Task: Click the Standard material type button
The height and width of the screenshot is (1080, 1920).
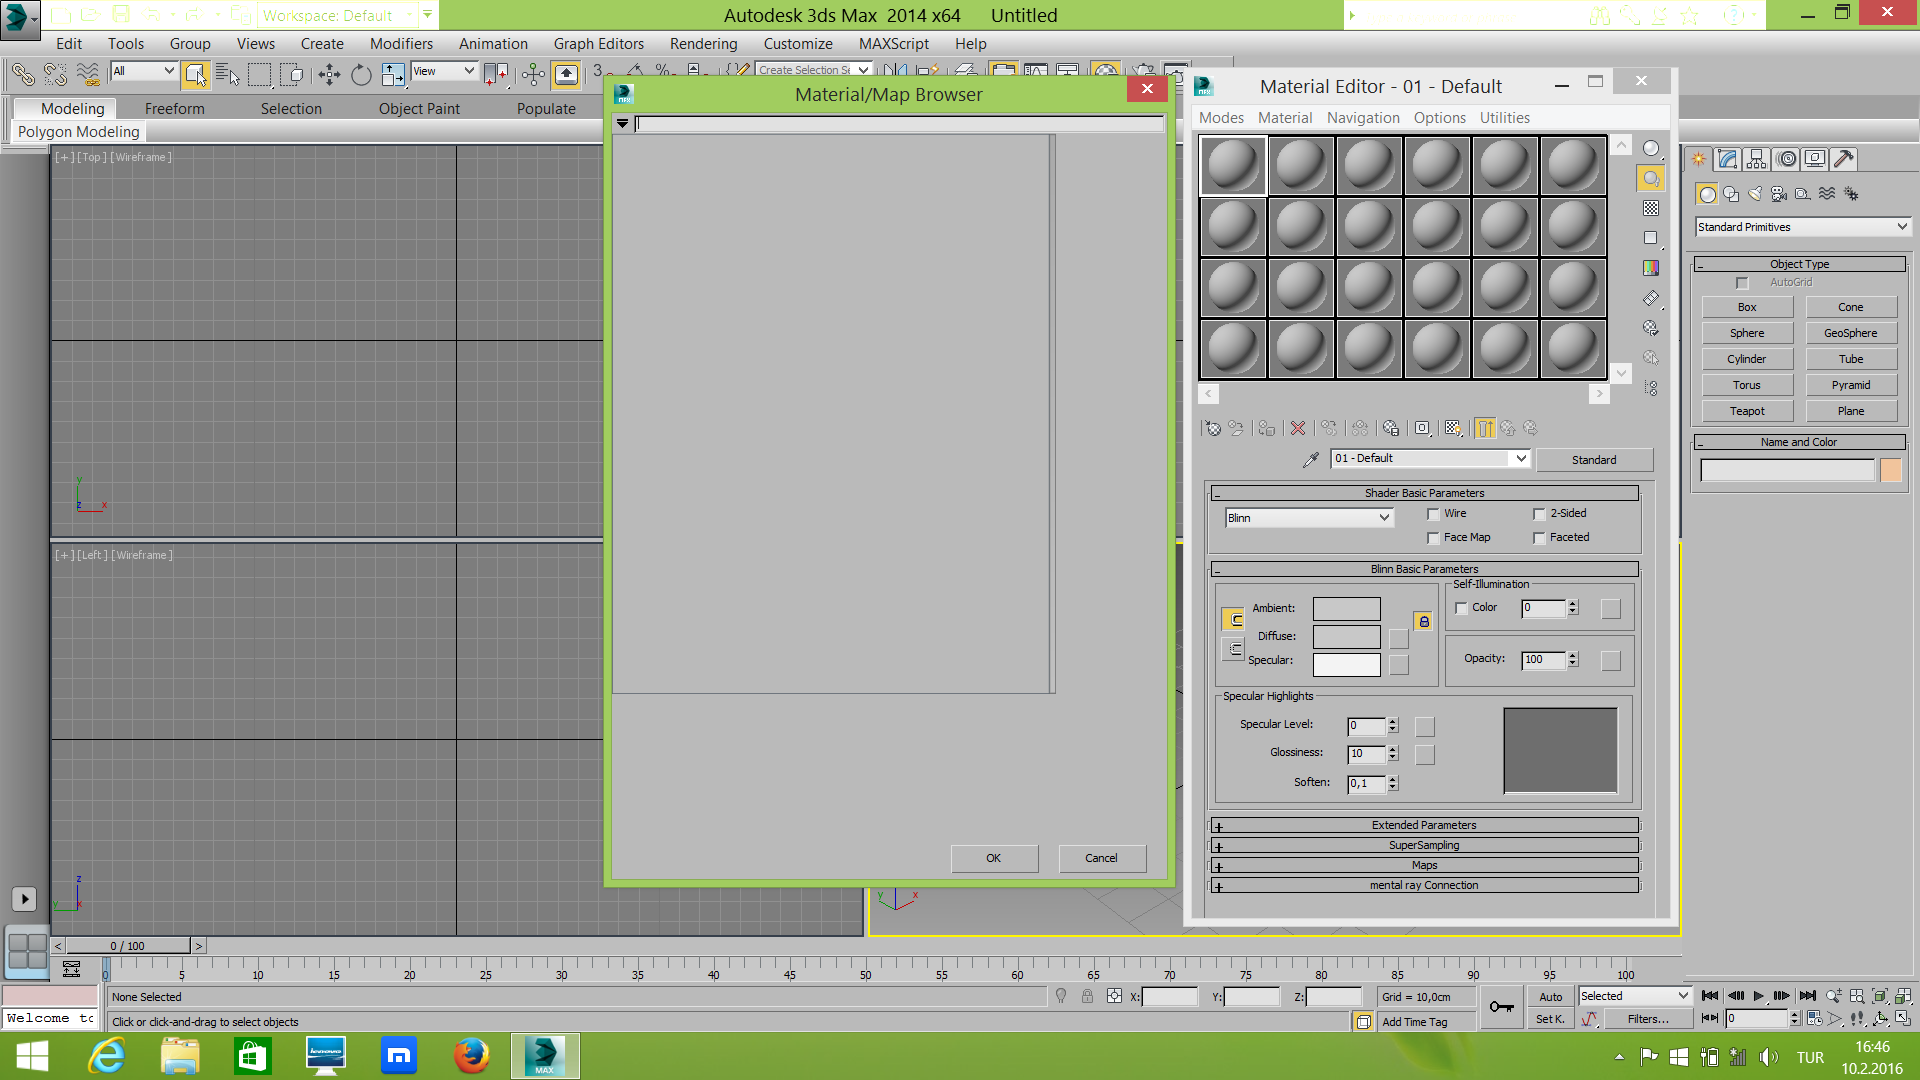Action: 1594,460
